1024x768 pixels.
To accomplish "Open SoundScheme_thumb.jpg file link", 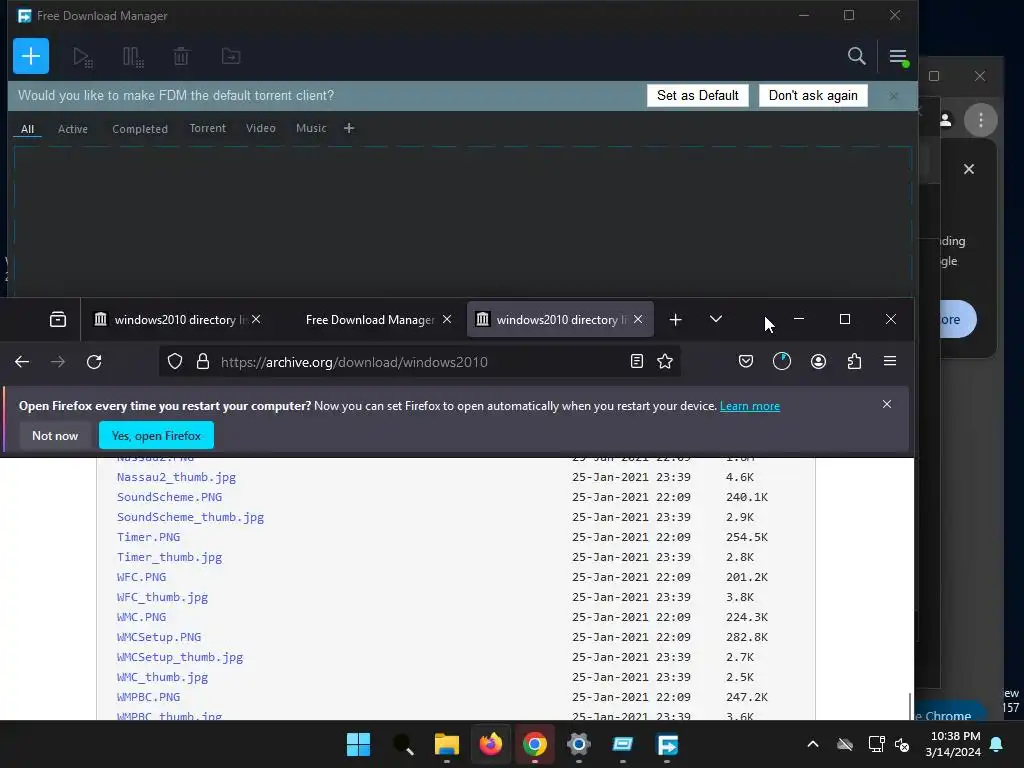I will 190,517.
